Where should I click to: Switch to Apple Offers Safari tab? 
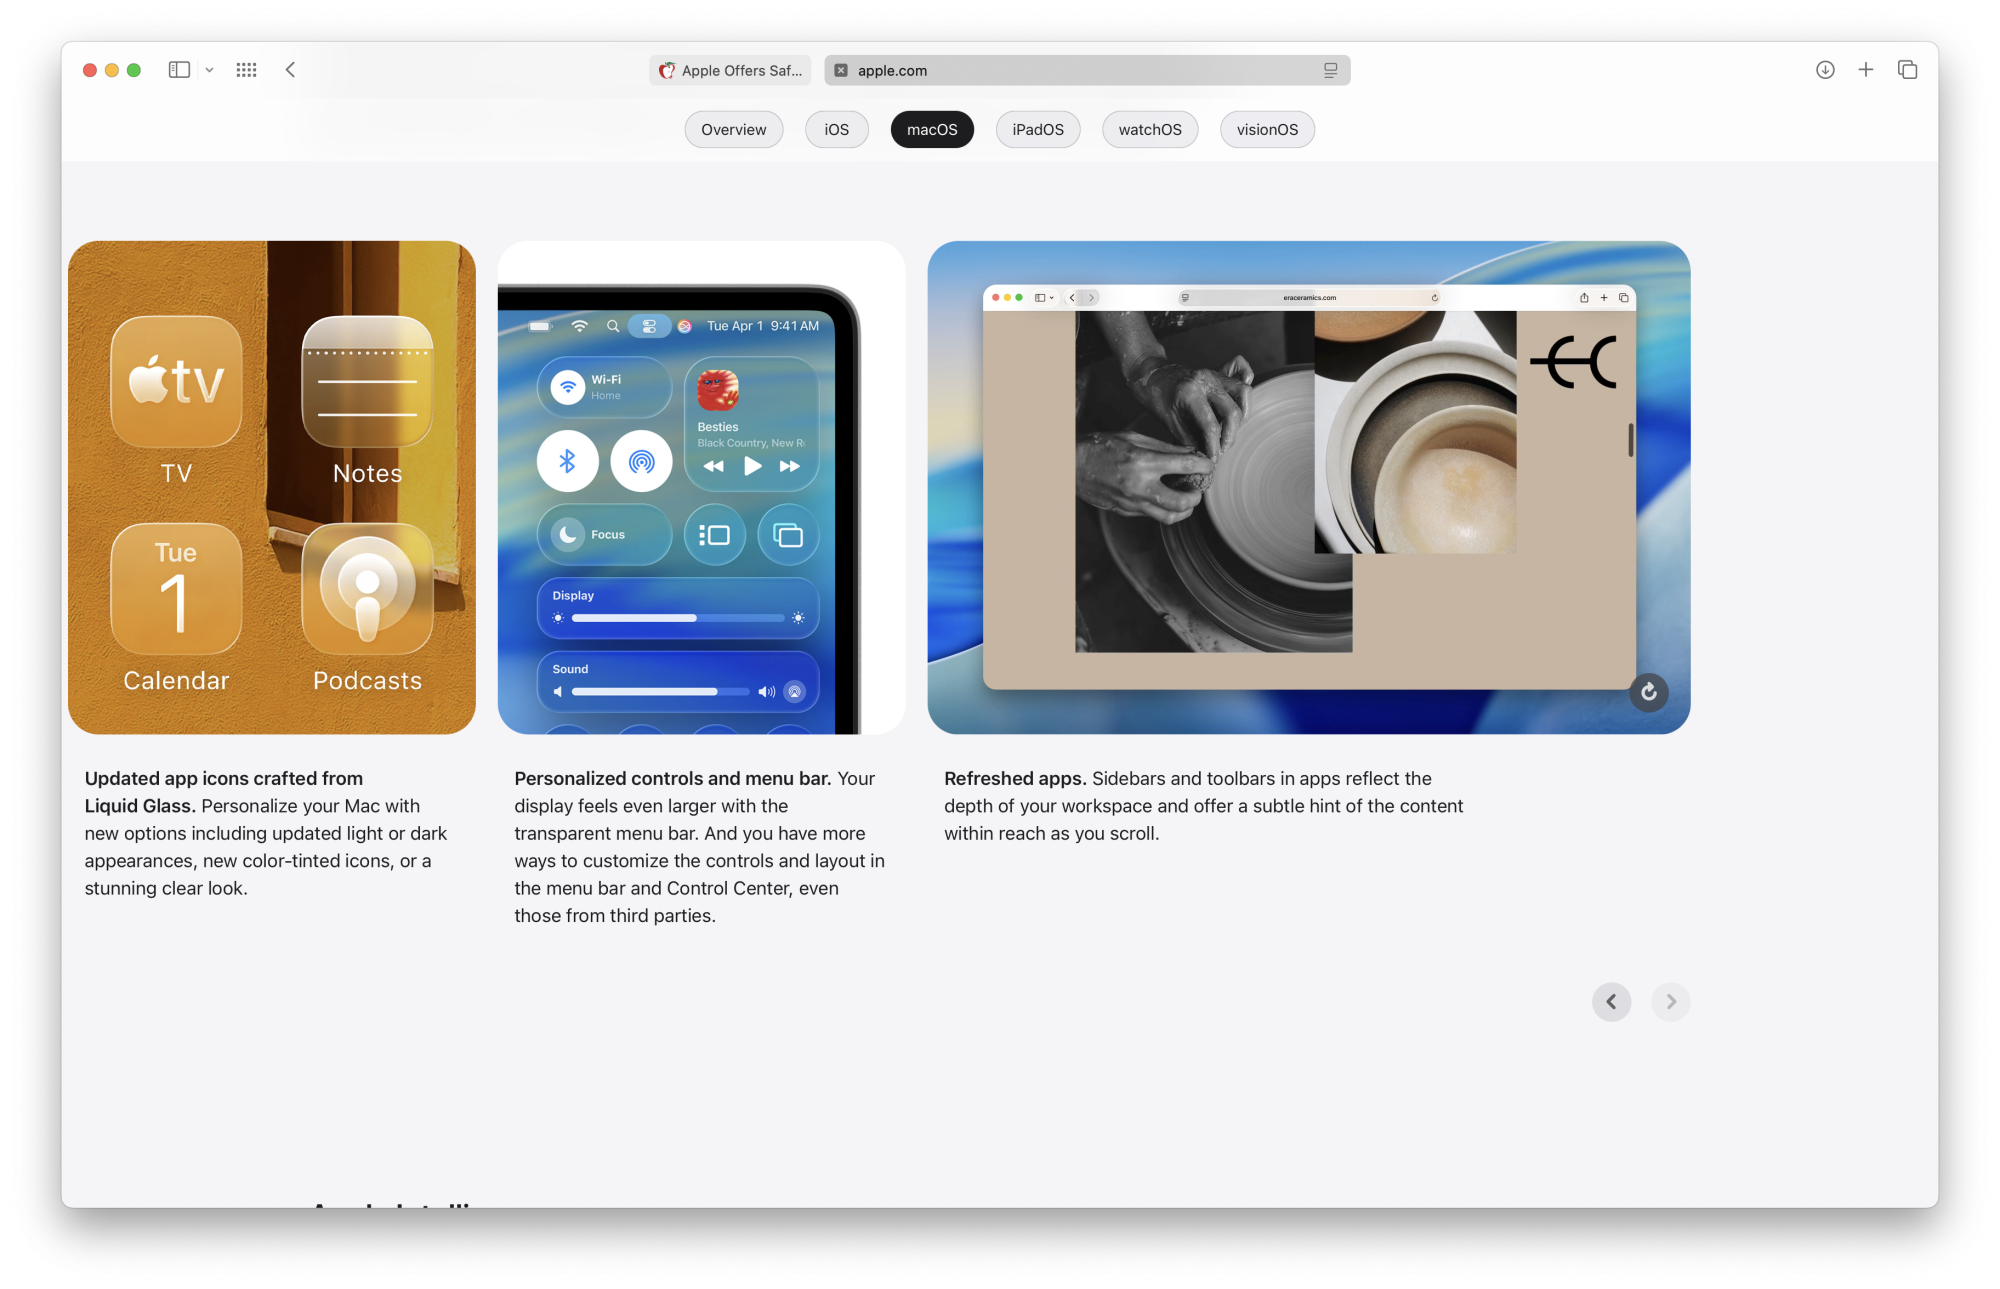731,70
